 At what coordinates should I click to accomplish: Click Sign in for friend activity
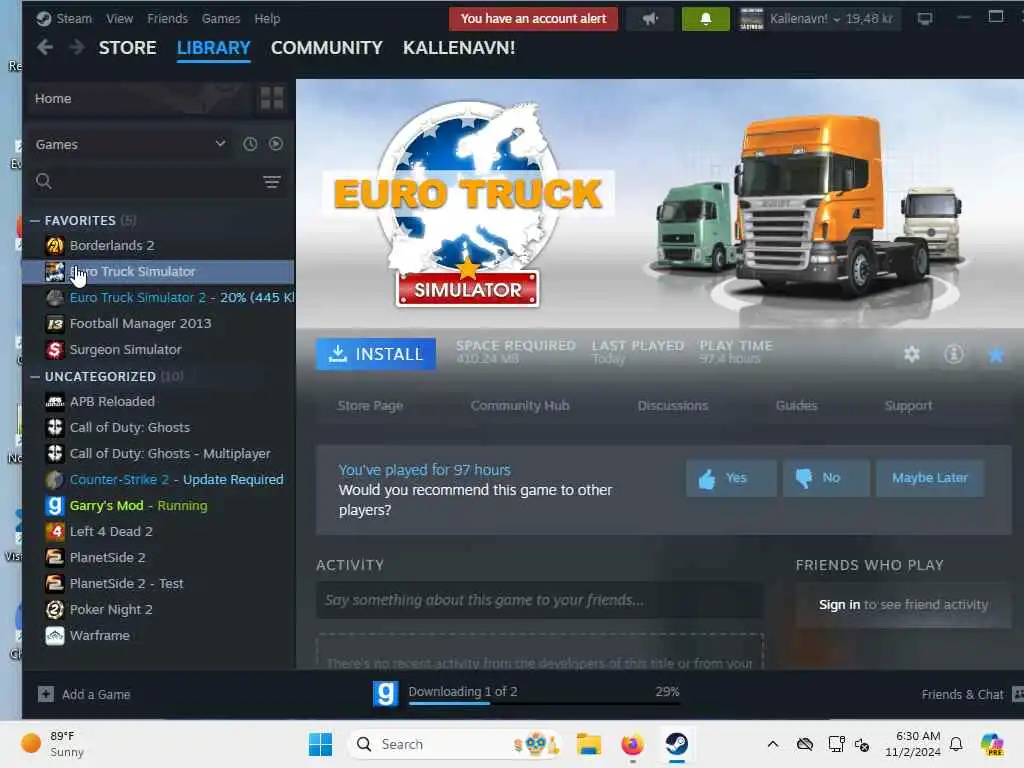click(839, 605)
